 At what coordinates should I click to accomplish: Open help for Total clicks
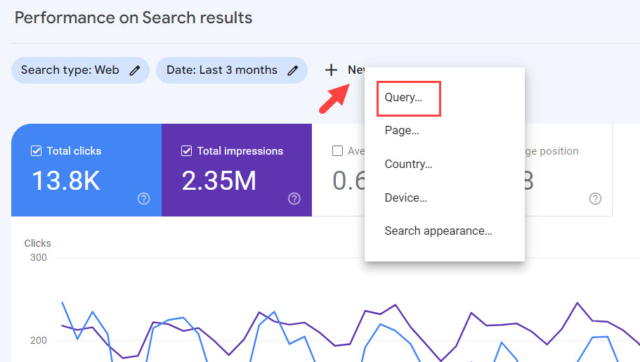pos(144,199)
